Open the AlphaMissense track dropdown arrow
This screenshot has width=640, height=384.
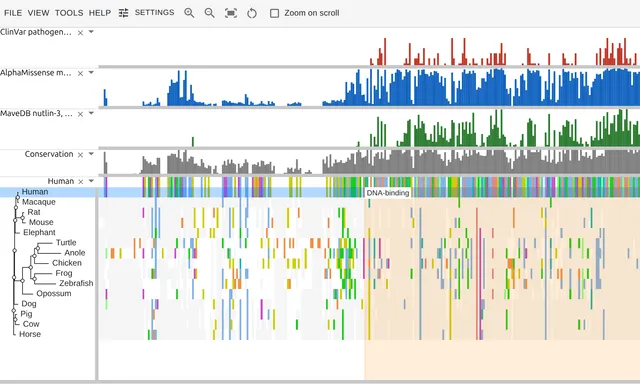tap(91, 72)
